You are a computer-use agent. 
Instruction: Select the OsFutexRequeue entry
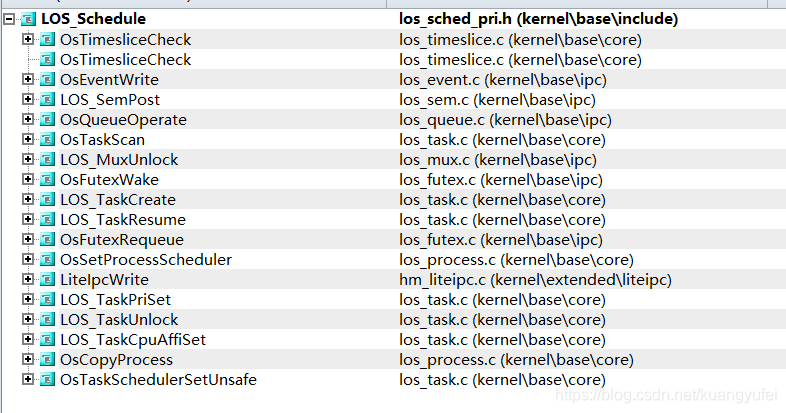coord(122,240)
